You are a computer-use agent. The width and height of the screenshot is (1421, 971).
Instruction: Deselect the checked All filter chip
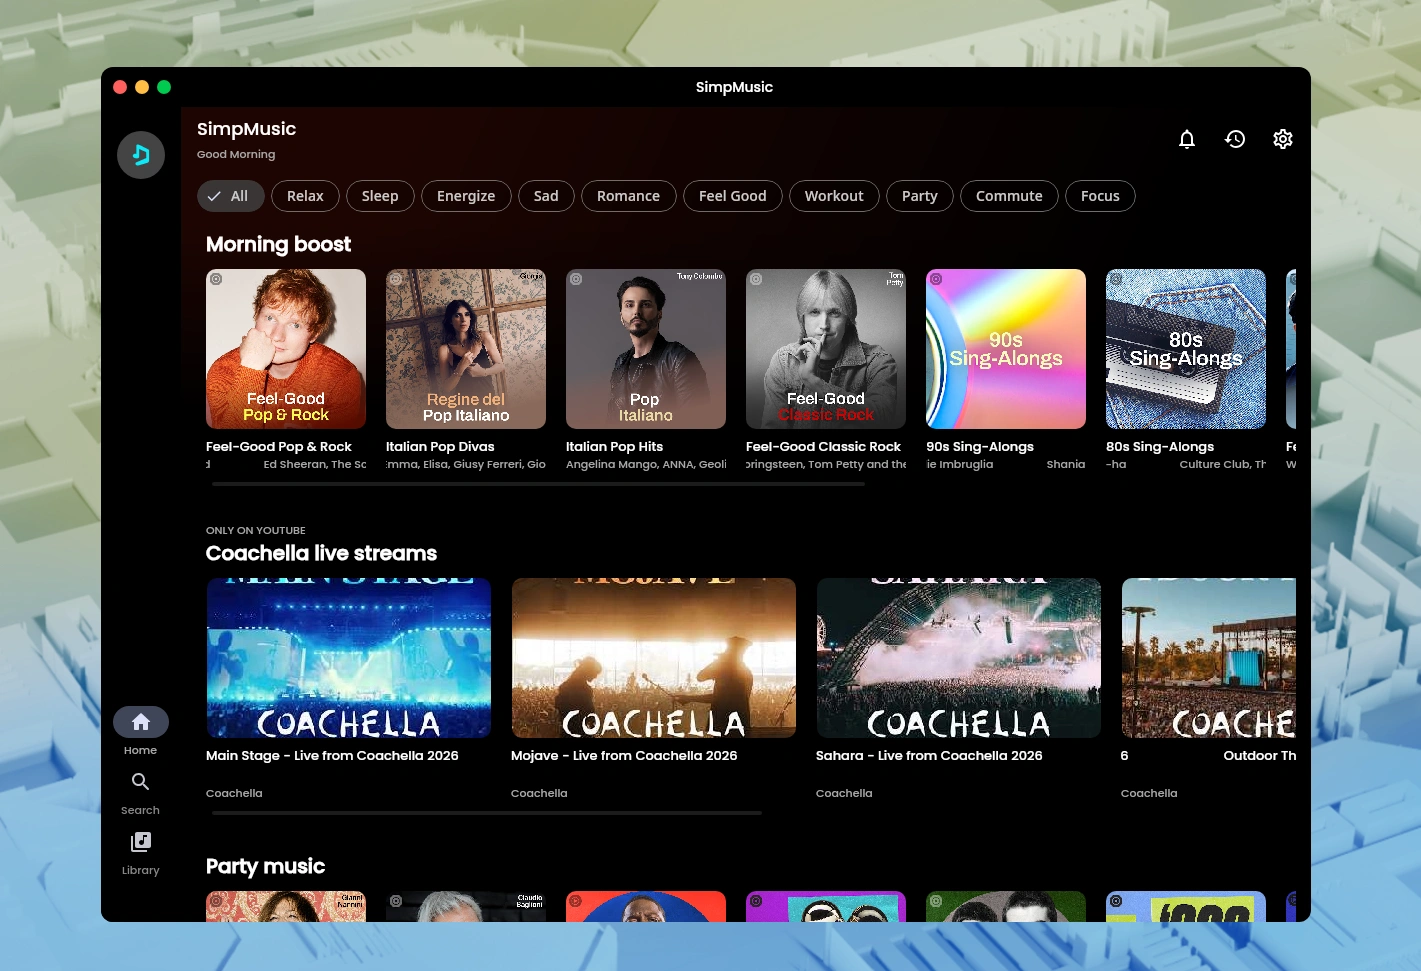click(x=230, y=196)
